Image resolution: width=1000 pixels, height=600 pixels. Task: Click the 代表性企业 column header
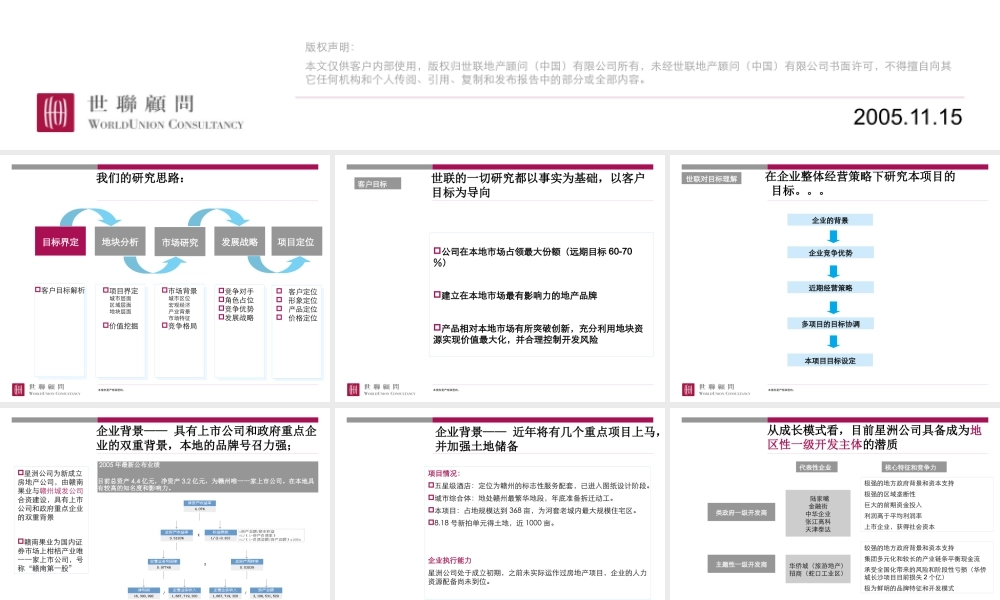point(817,467)
